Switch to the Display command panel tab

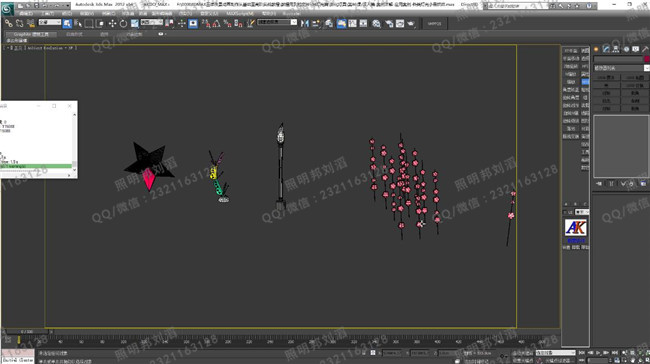pyautogui.click(x=635, y=49)
